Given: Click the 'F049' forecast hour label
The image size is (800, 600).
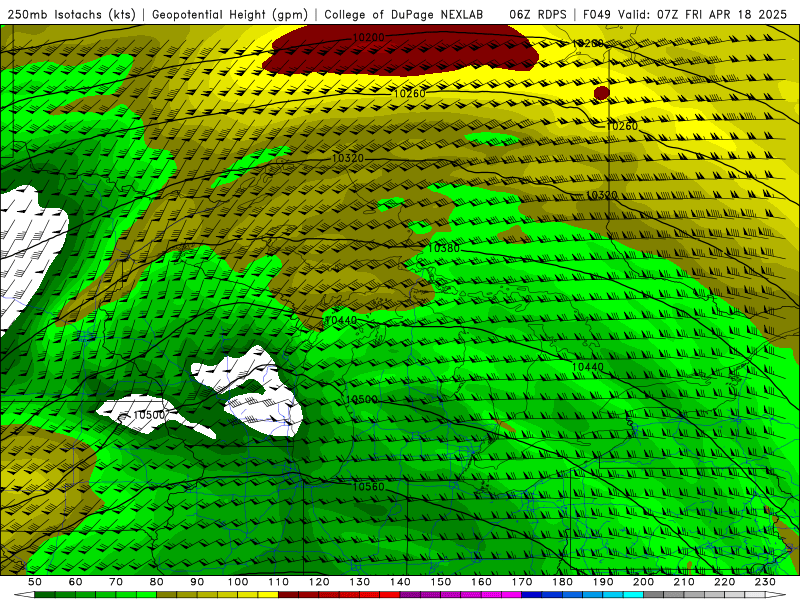Looking at the screenshot, I should click(x=597, y=15).
